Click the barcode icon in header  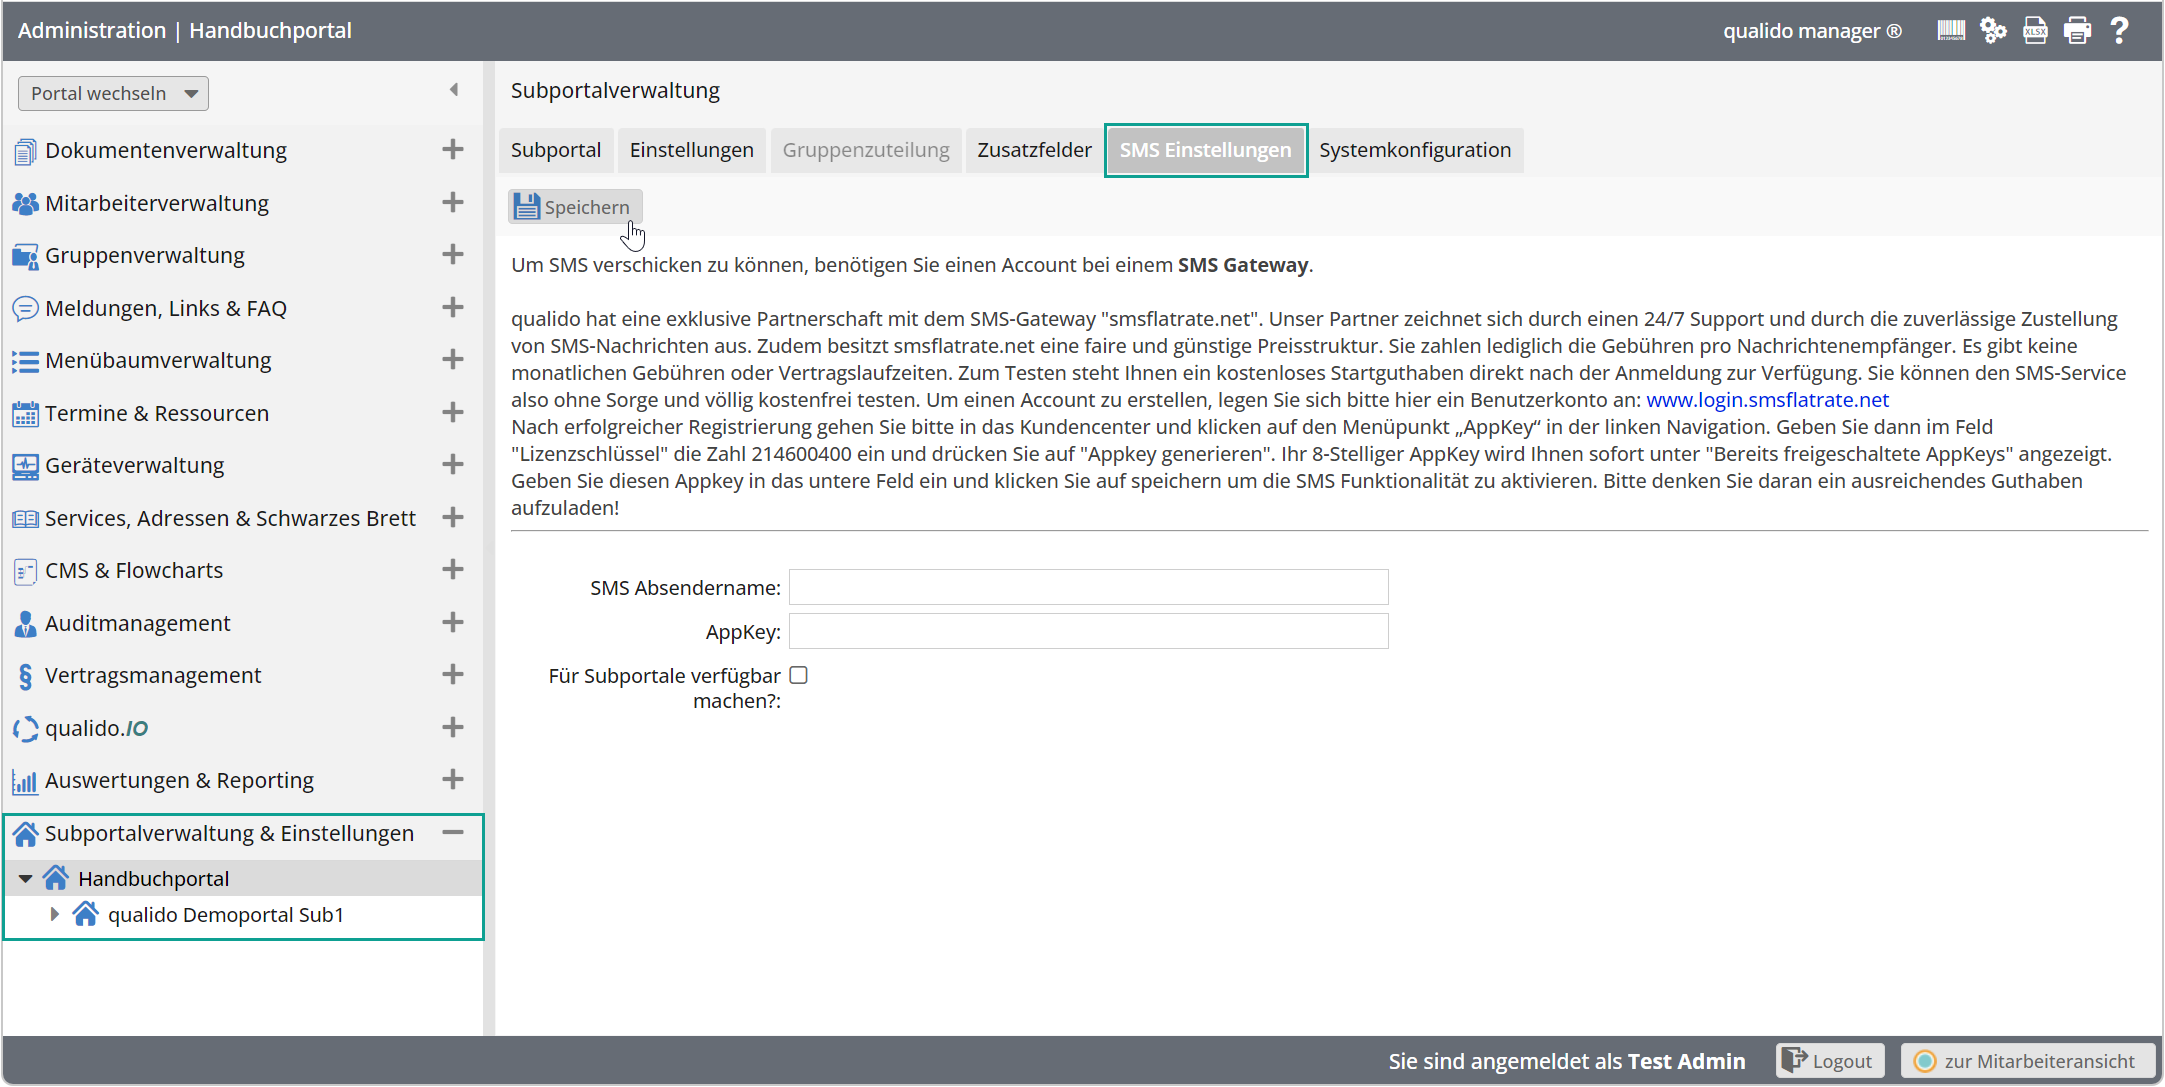[1951, 31]
